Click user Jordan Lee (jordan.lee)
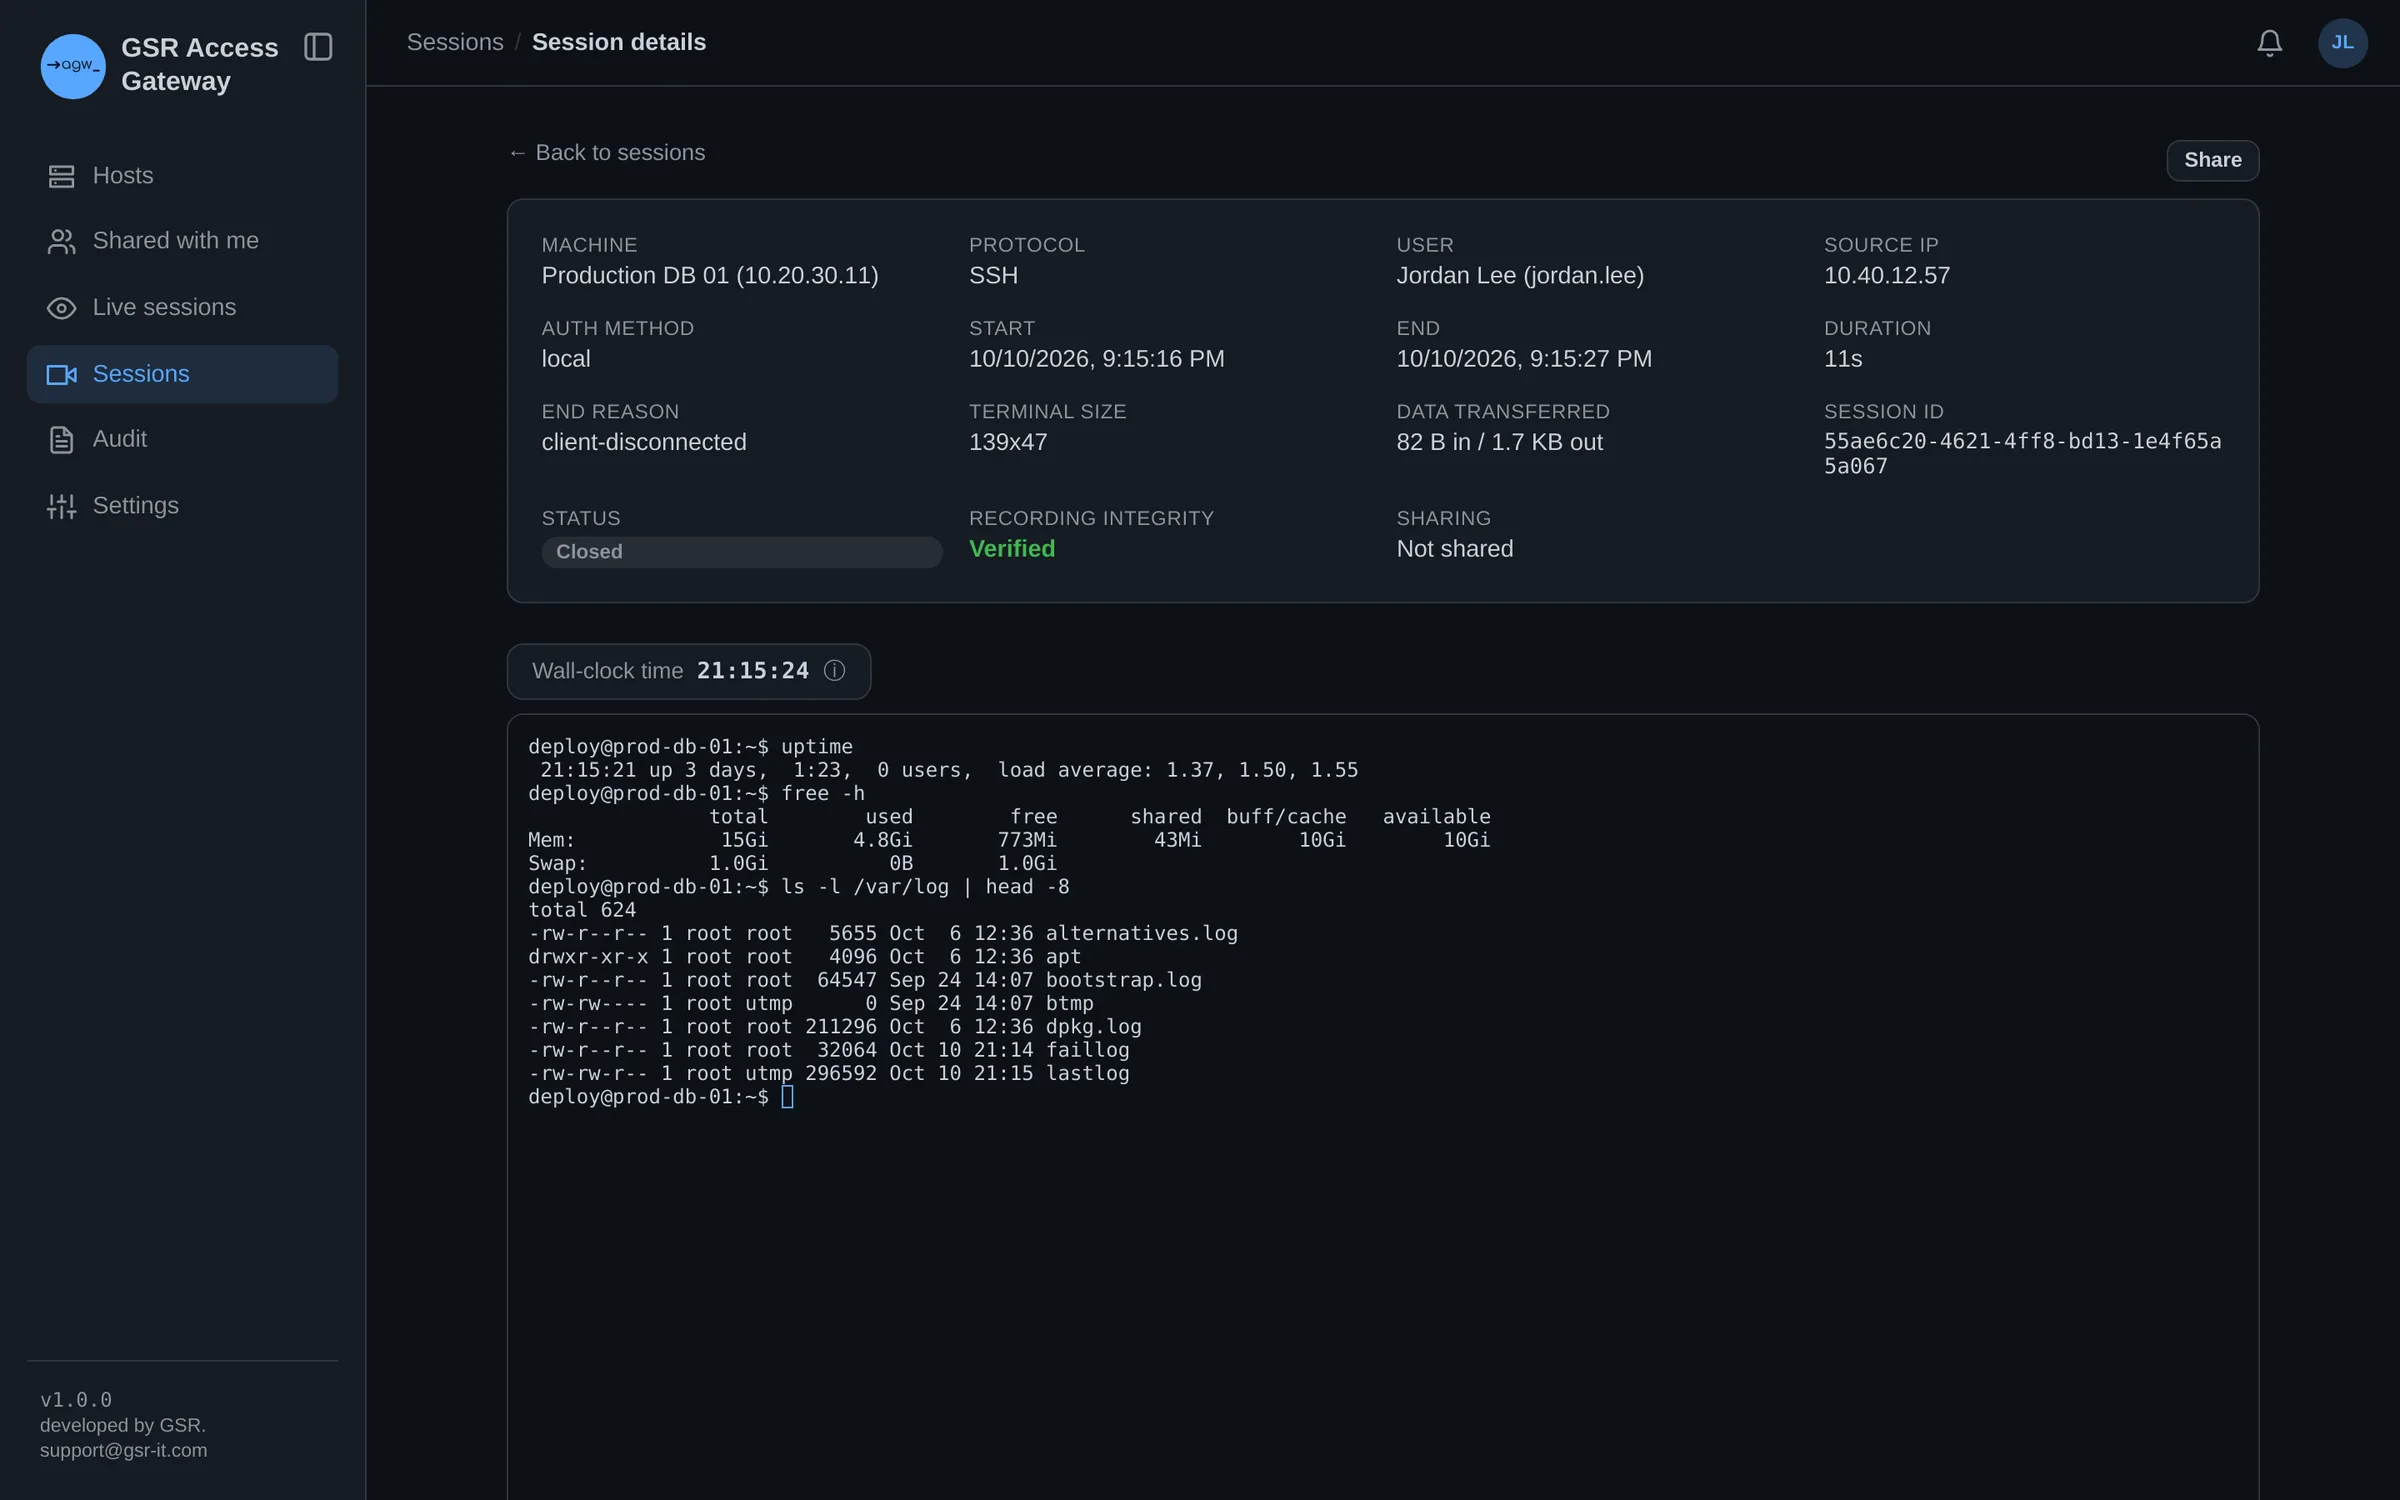 1520,276
